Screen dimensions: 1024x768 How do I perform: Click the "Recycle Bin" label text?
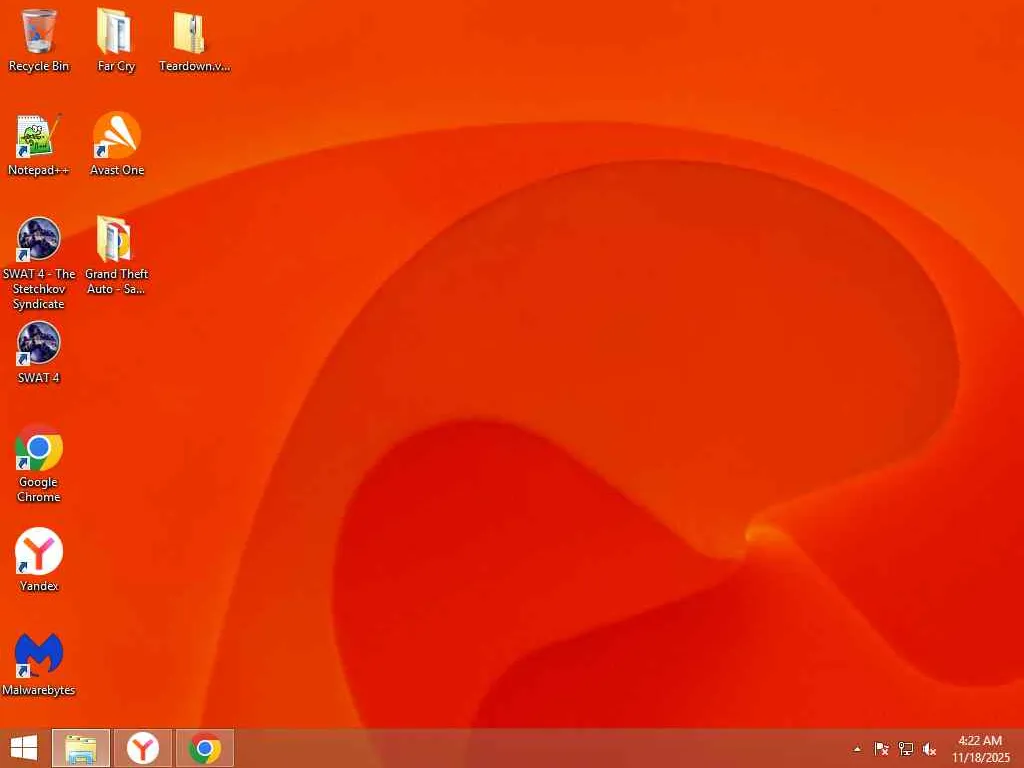pos(39,66)
